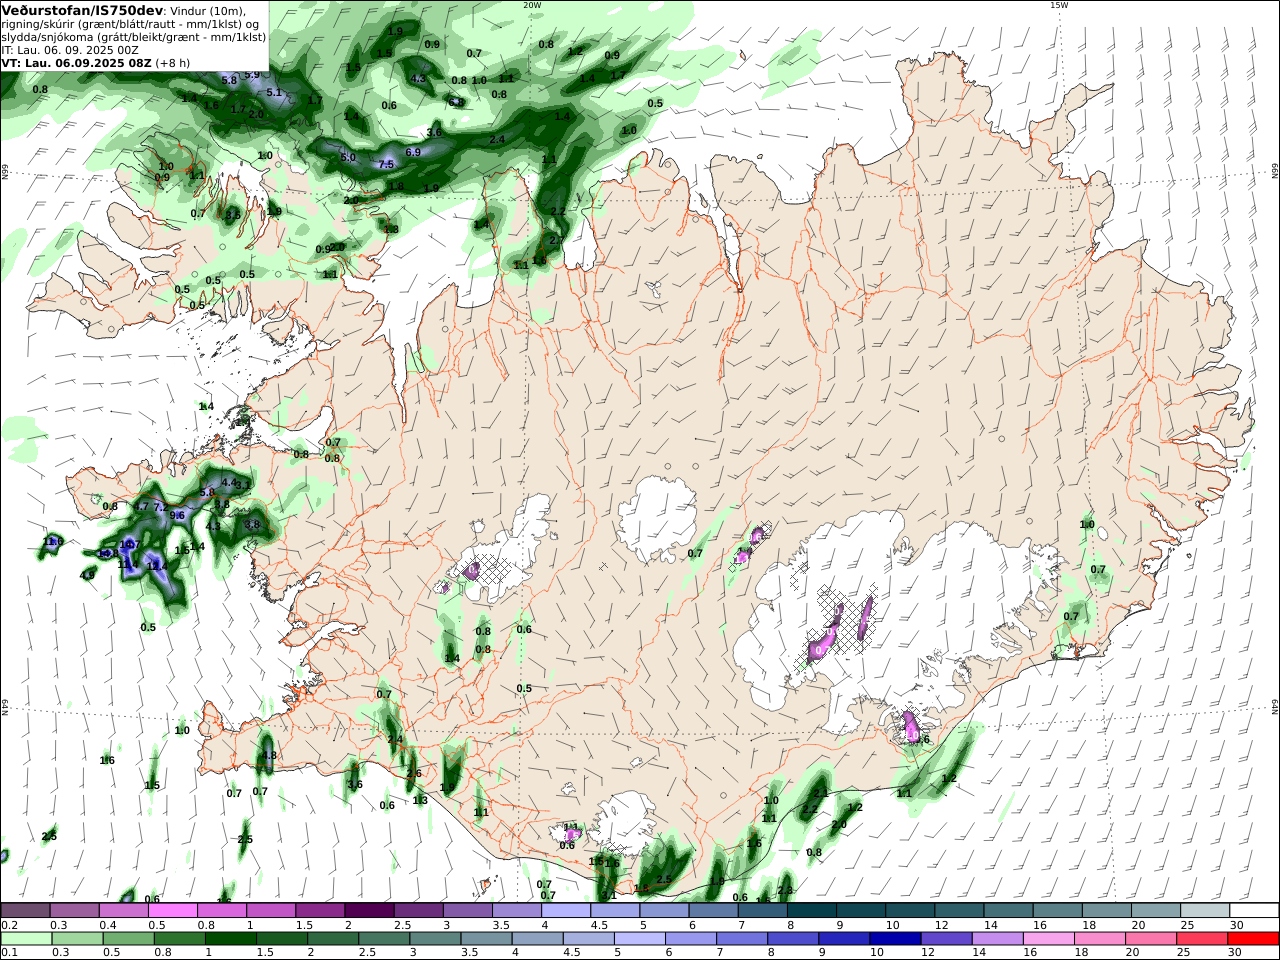Select the dark teal 8 snow legend swatch
Screen dimensions: 1280x960
[811, 910]
